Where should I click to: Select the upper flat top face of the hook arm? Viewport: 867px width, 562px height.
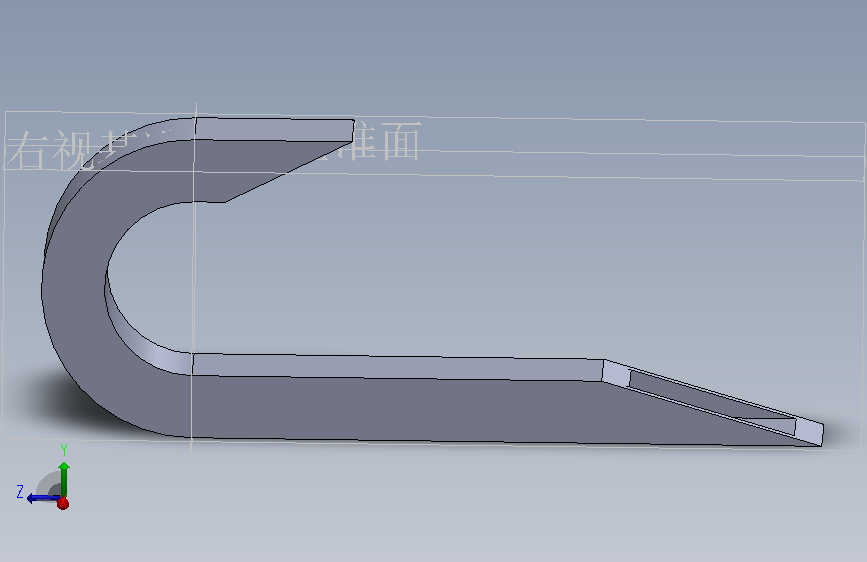[x=275, y=129]
